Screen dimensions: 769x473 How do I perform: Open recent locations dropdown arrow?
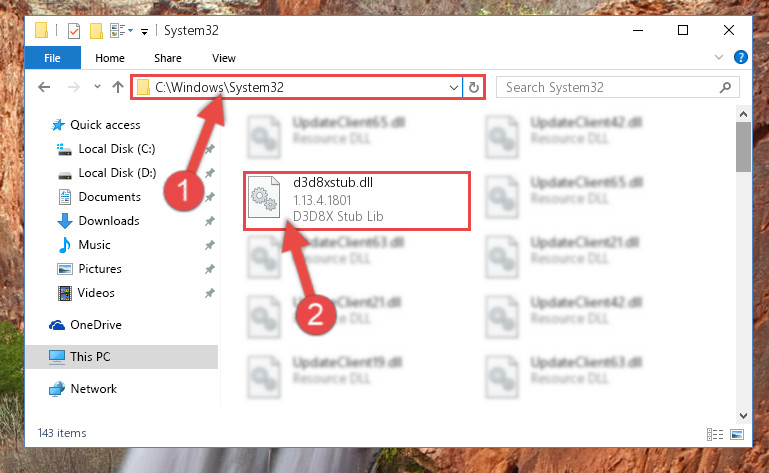coord(97,87)
